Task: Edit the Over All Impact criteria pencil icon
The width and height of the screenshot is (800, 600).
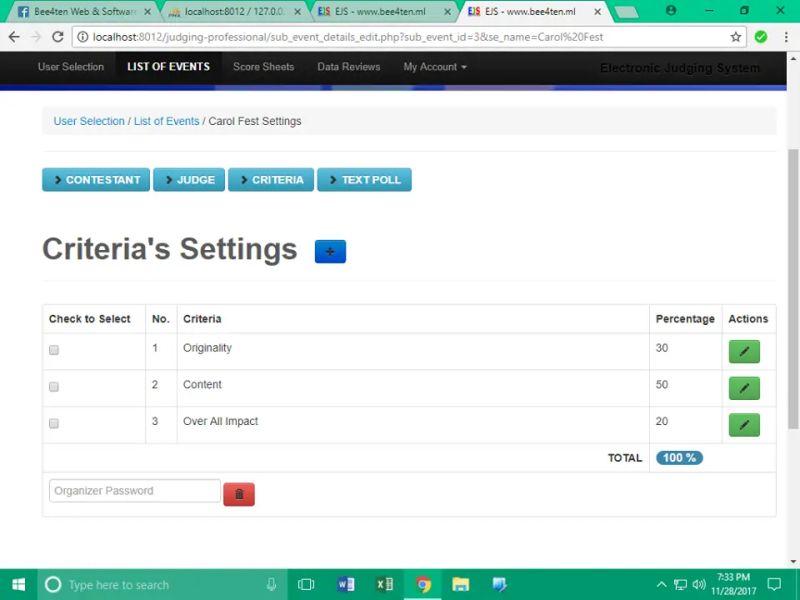Action: click(744, 424)
